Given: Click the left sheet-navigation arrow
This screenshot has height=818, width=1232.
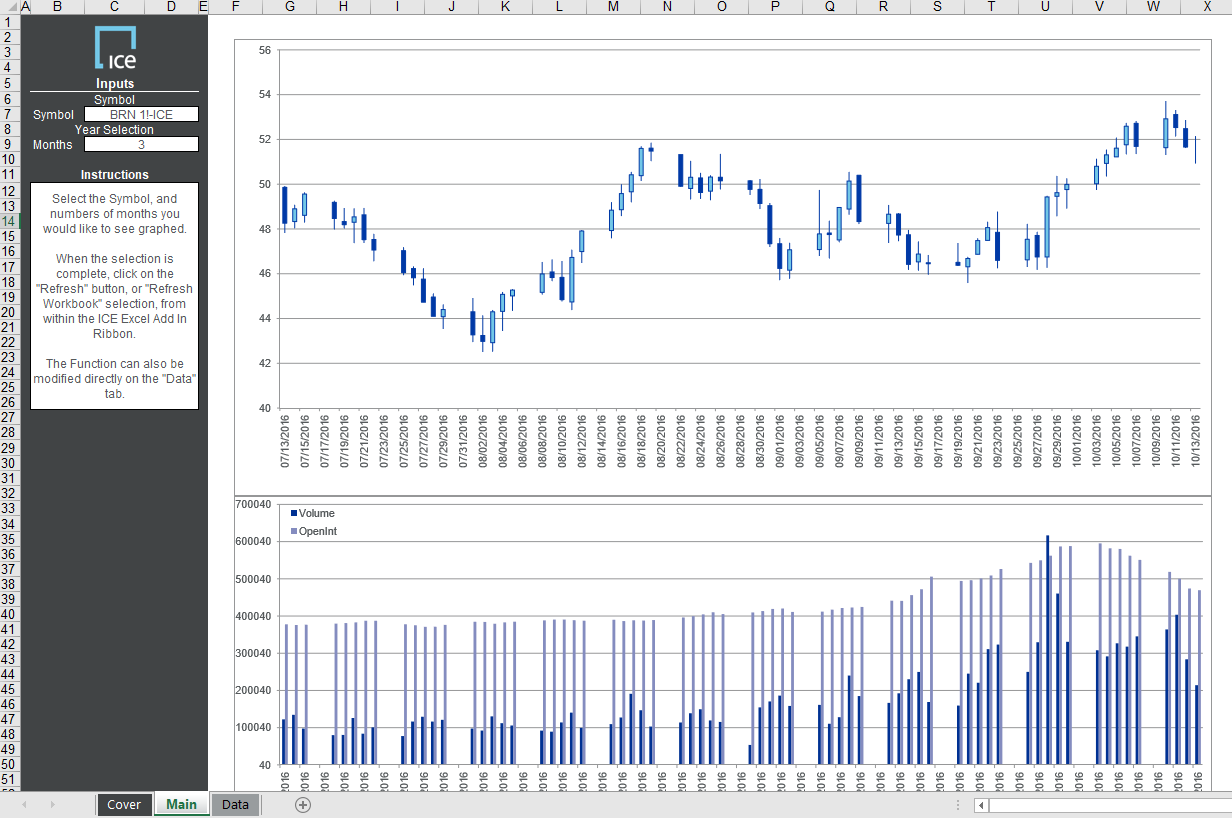Looking at the screenshot, I should (25, 804).
